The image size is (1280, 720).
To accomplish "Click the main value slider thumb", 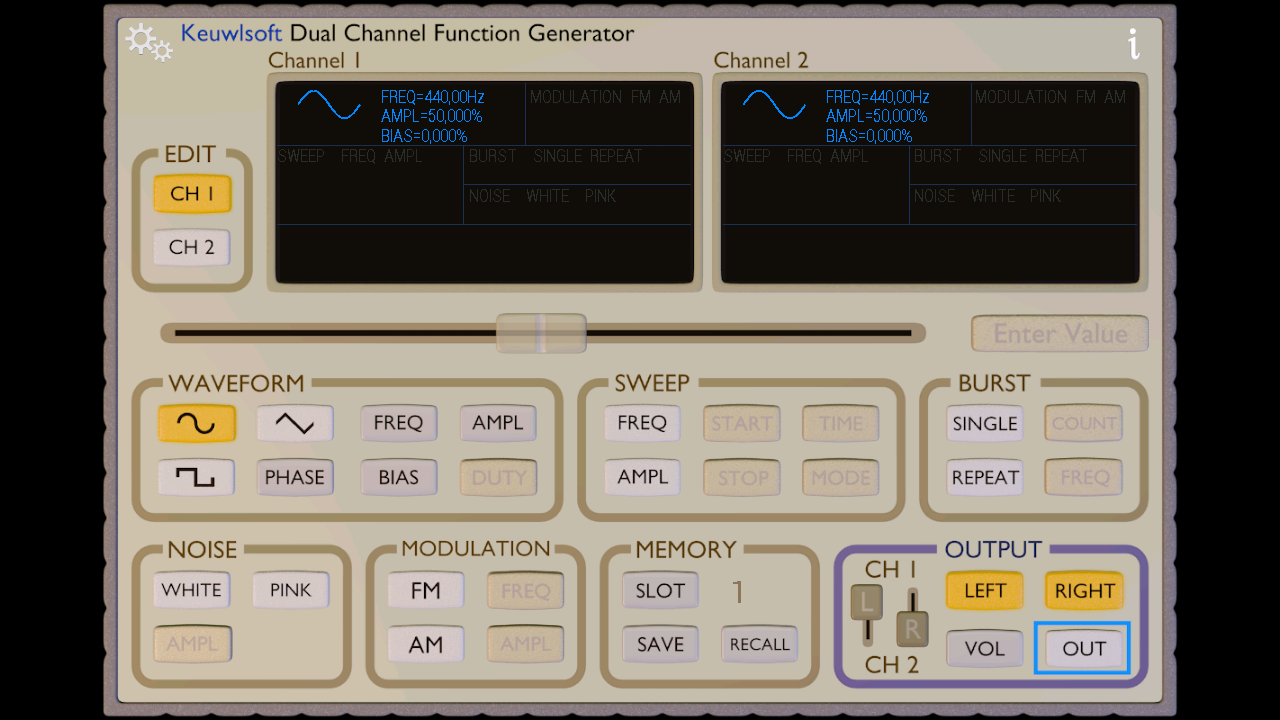I will (x=541, y=333).
